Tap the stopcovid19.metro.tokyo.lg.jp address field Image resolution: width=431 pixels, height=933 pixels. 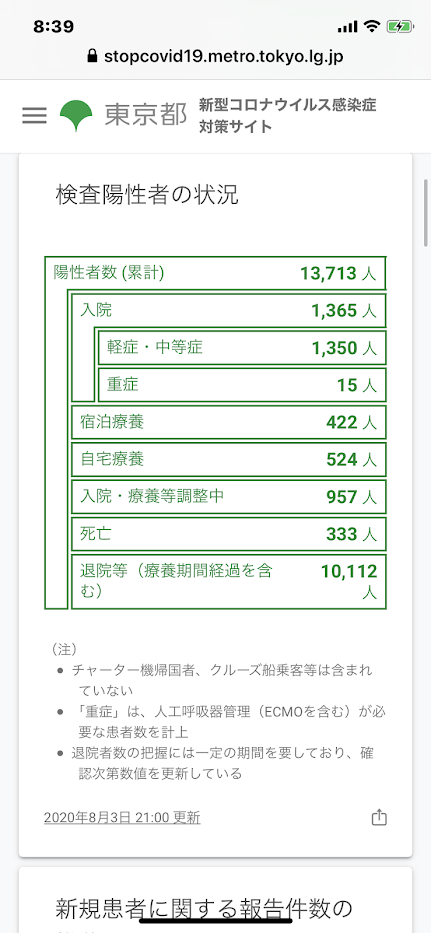point(216,57)
